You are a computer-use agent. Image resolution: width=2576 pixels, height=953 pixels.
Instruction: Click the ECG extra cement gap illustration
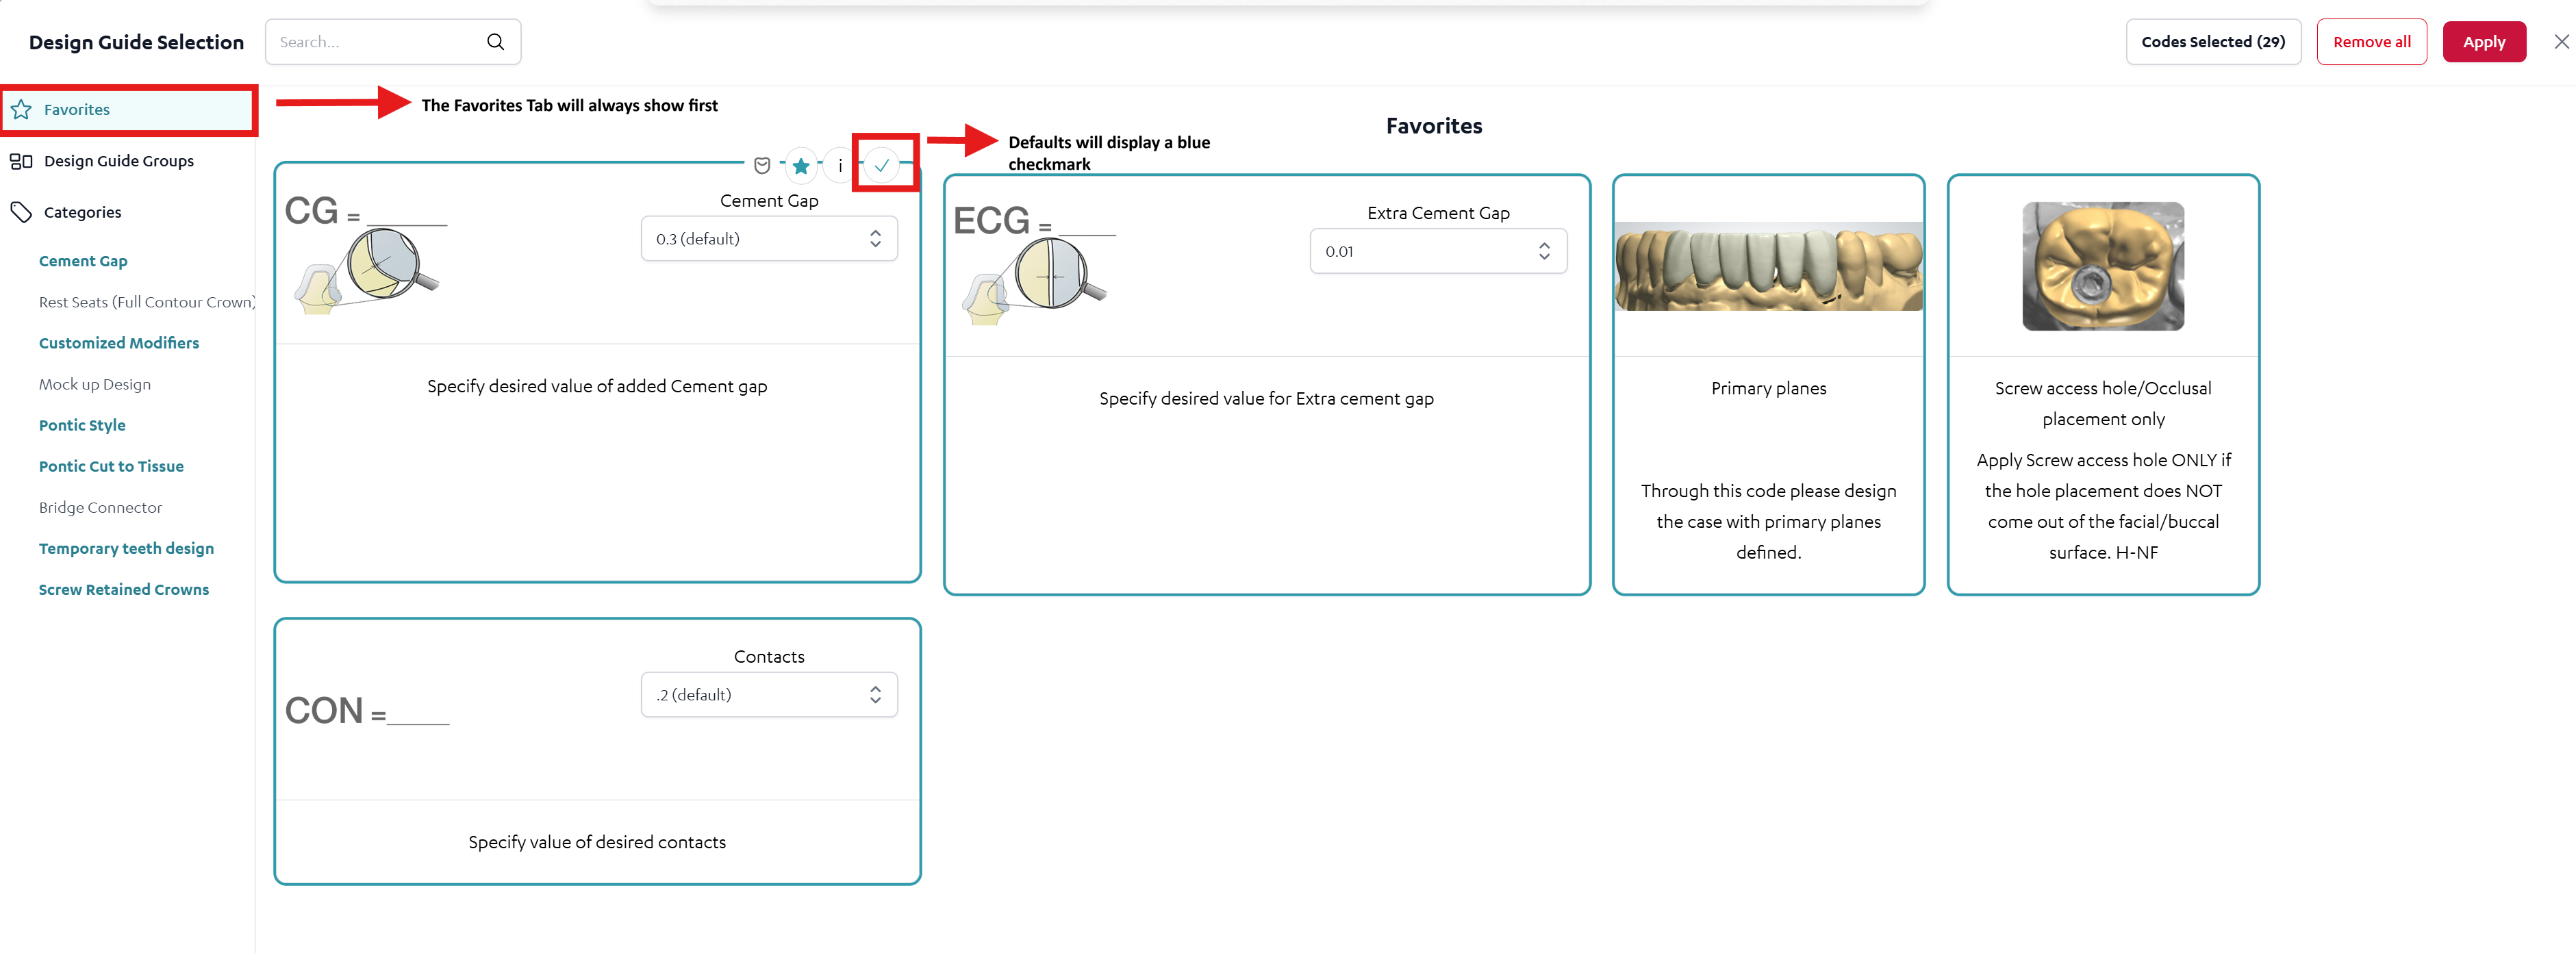[1034, 264]
